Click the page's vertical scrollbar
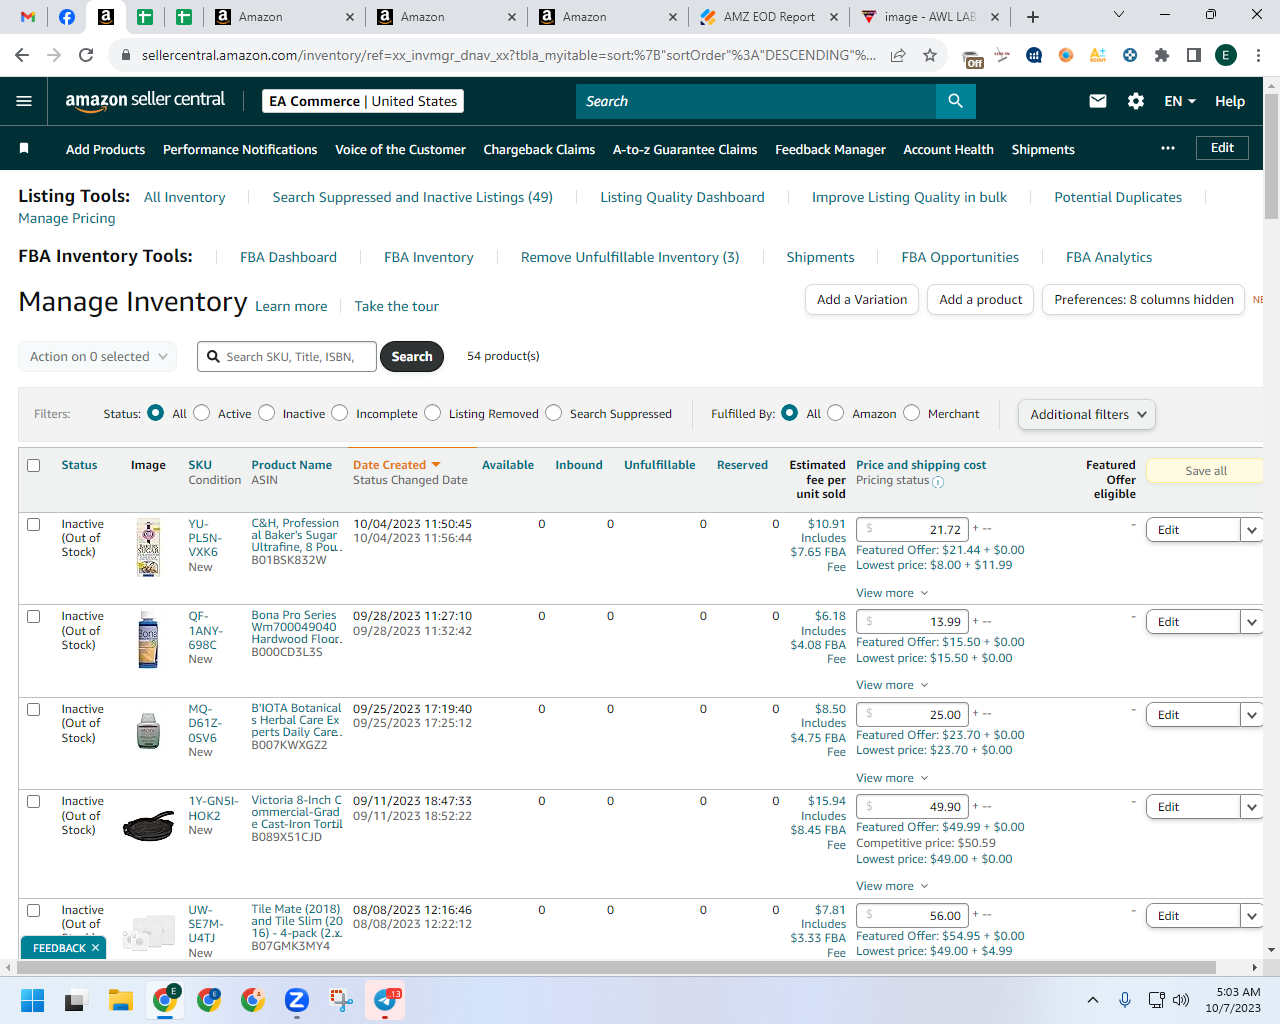This screenshot has width=1280, height=1024. (x=1272, y=155)
